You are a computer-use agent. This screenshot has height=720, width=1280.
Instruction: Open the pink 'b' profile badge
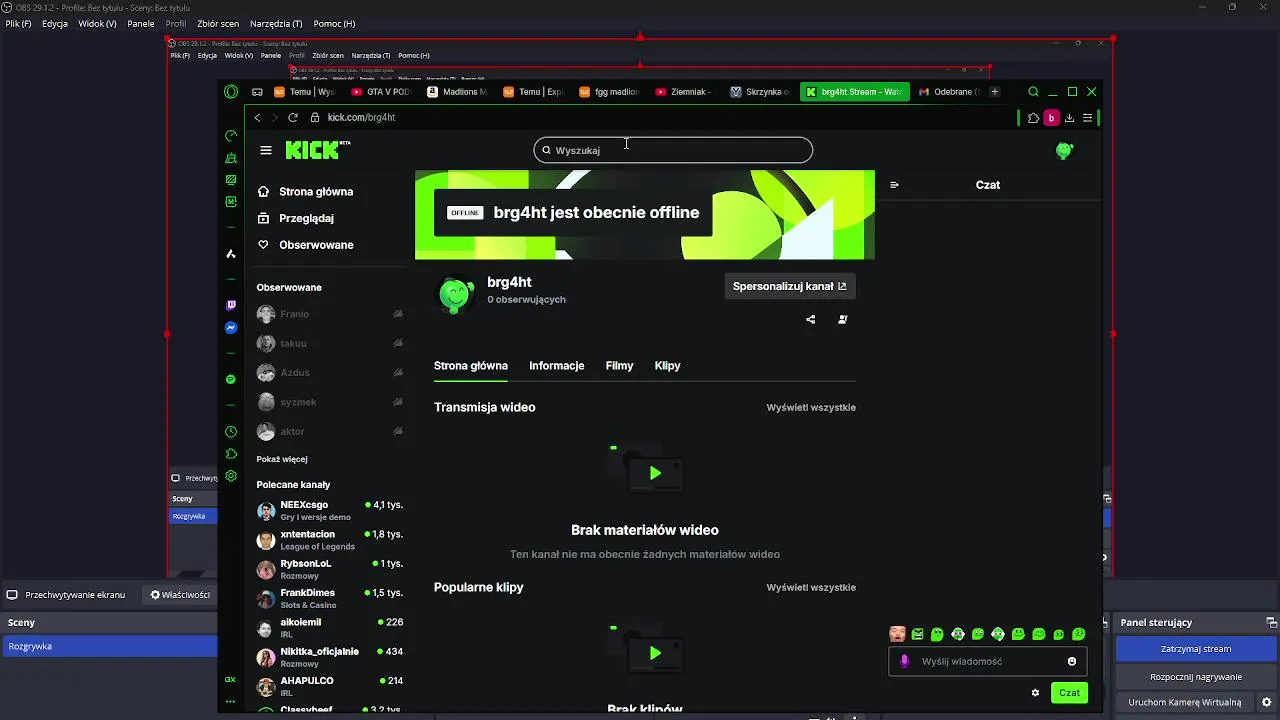(1051, 117)
